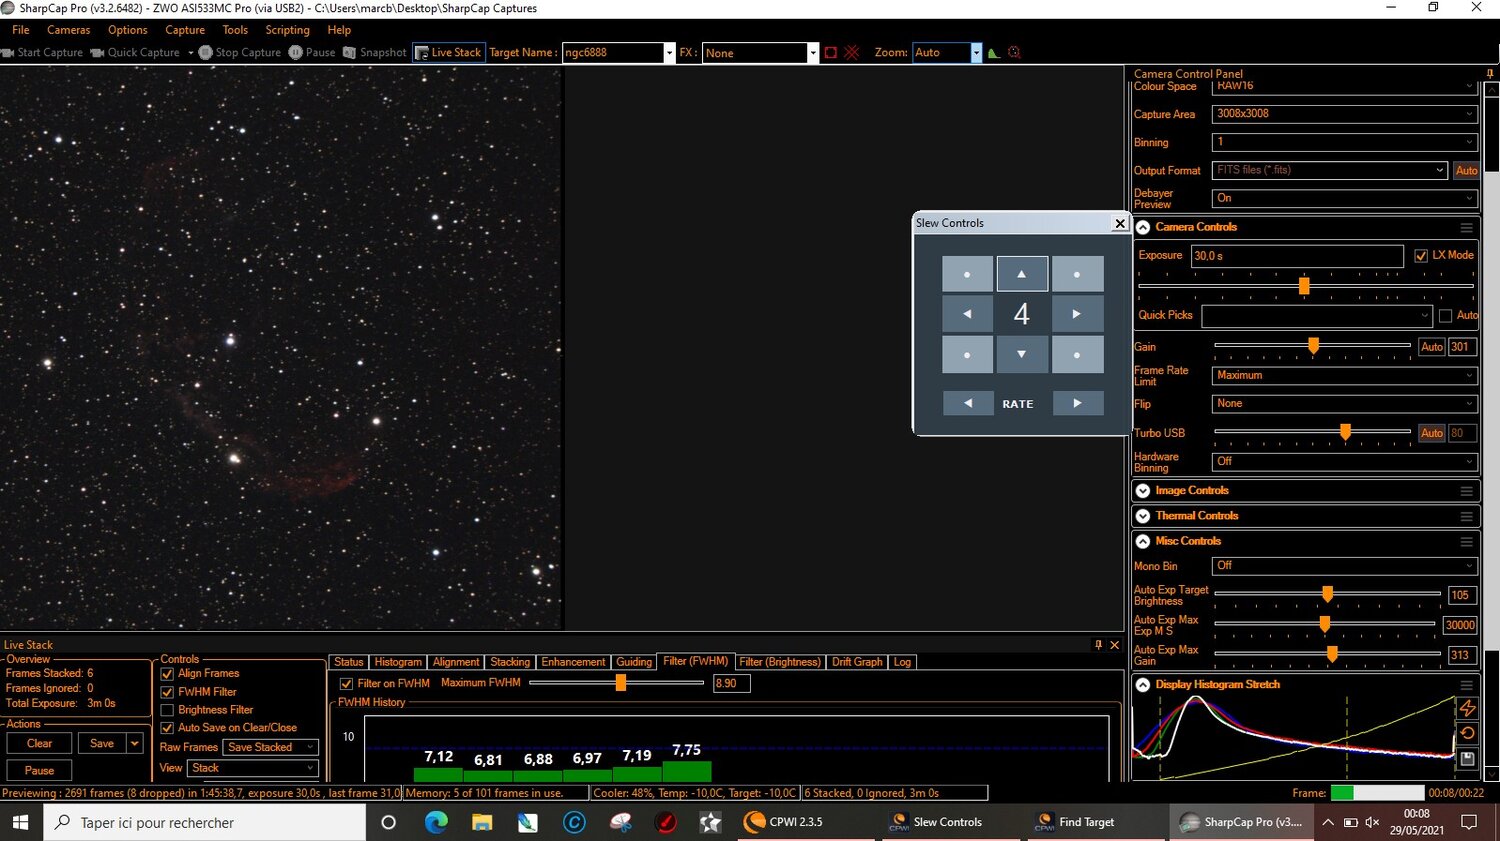Click the Start Capture toolbar button
Screen dimensions: 1500x841
[42, 52]
